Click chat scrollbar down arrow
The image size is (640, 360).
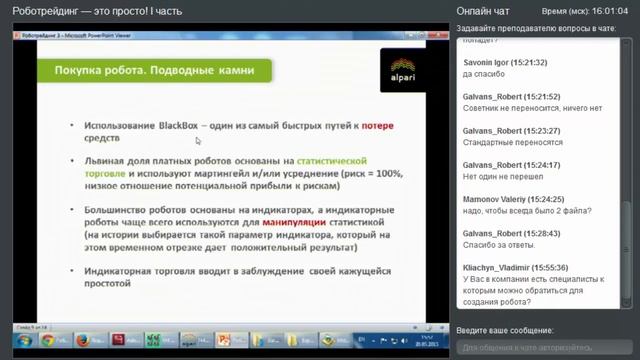click(x=626, y=303)
